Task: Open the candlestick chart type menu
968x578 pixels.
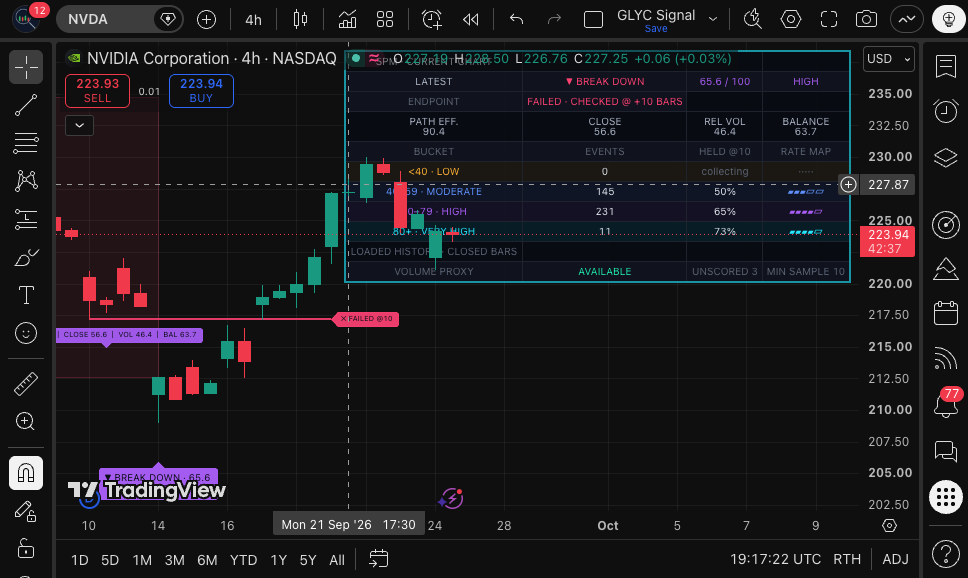Action: [301, 19]
